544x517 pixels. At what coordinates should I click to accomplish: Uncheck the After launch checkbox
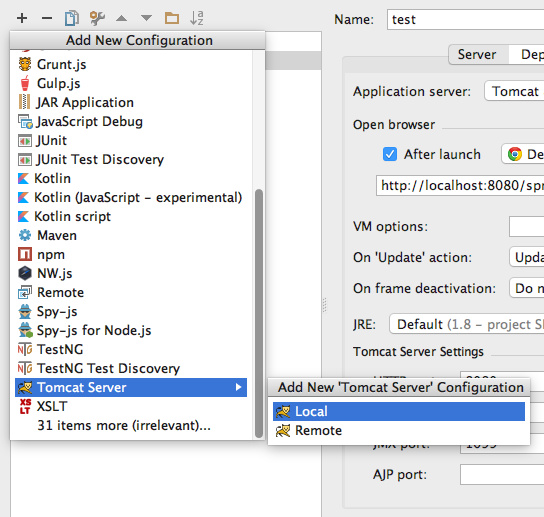pos(390,154)
